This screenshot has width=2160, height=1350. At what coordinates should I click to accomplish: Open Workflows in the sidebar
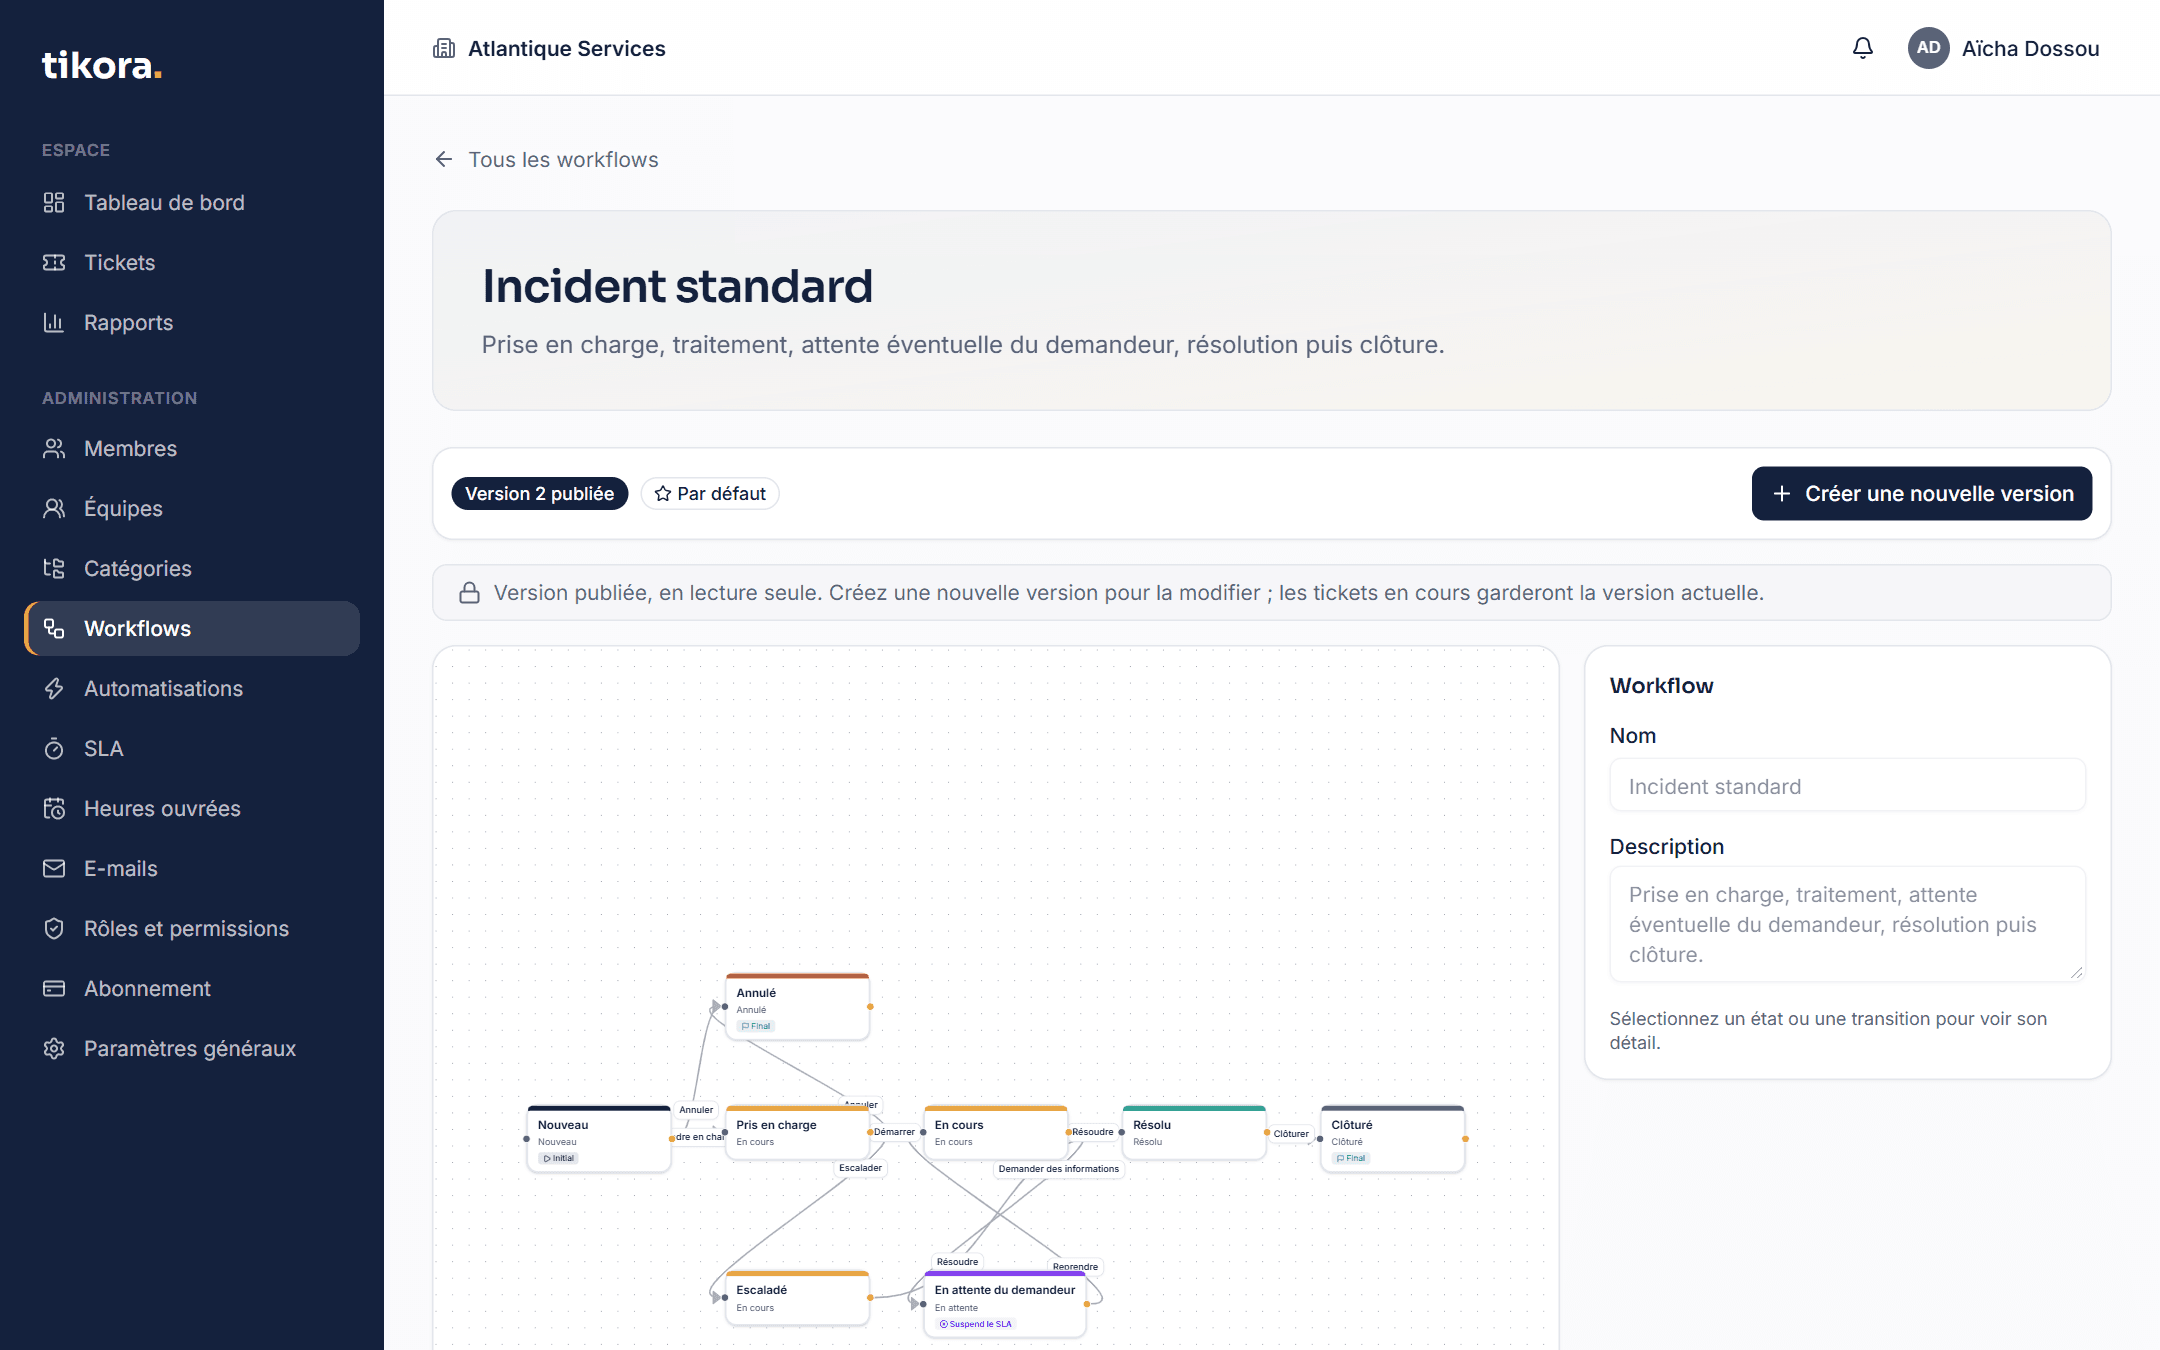pos(192,628)
